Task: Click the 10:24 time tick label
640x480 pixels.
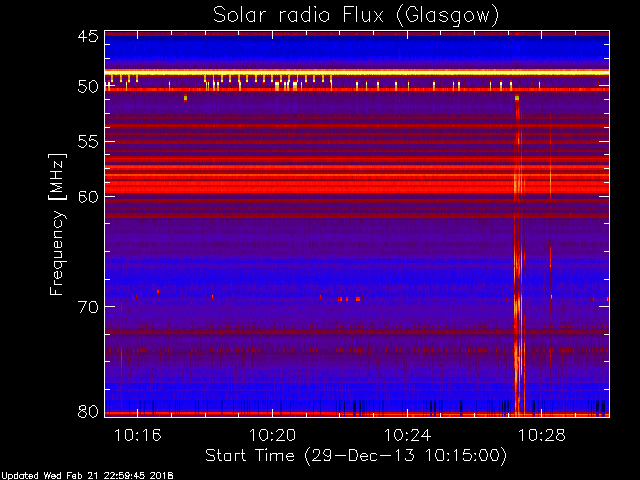Action: click(407, 435)
